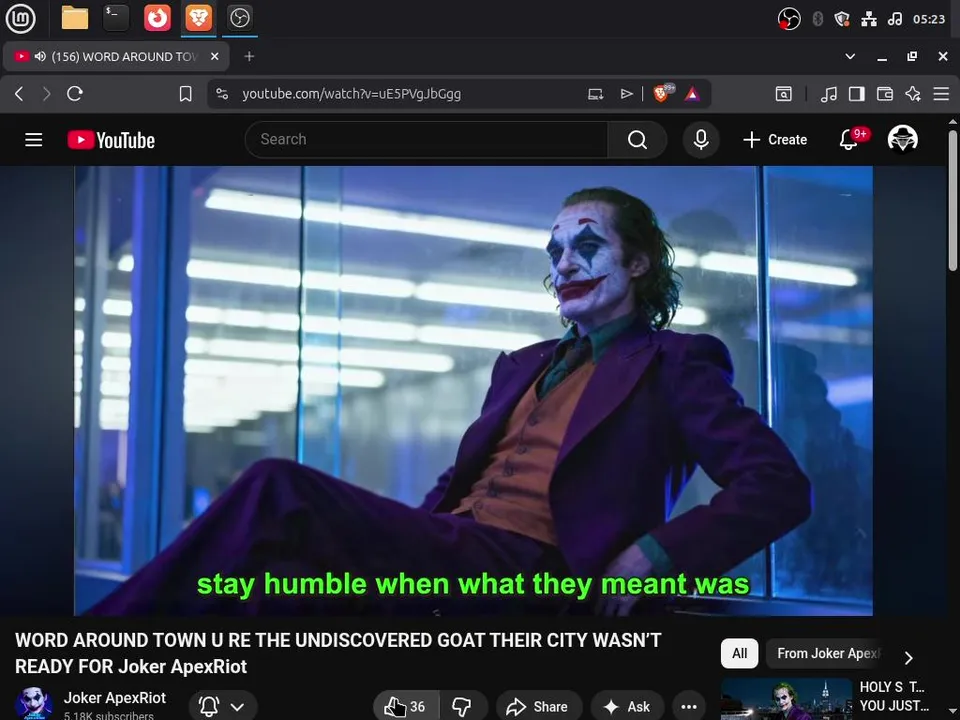This screenshot has width=960, height=720.
Task: Show the calendar from the 05:23 clock
Action: click(x=929, y=19)
